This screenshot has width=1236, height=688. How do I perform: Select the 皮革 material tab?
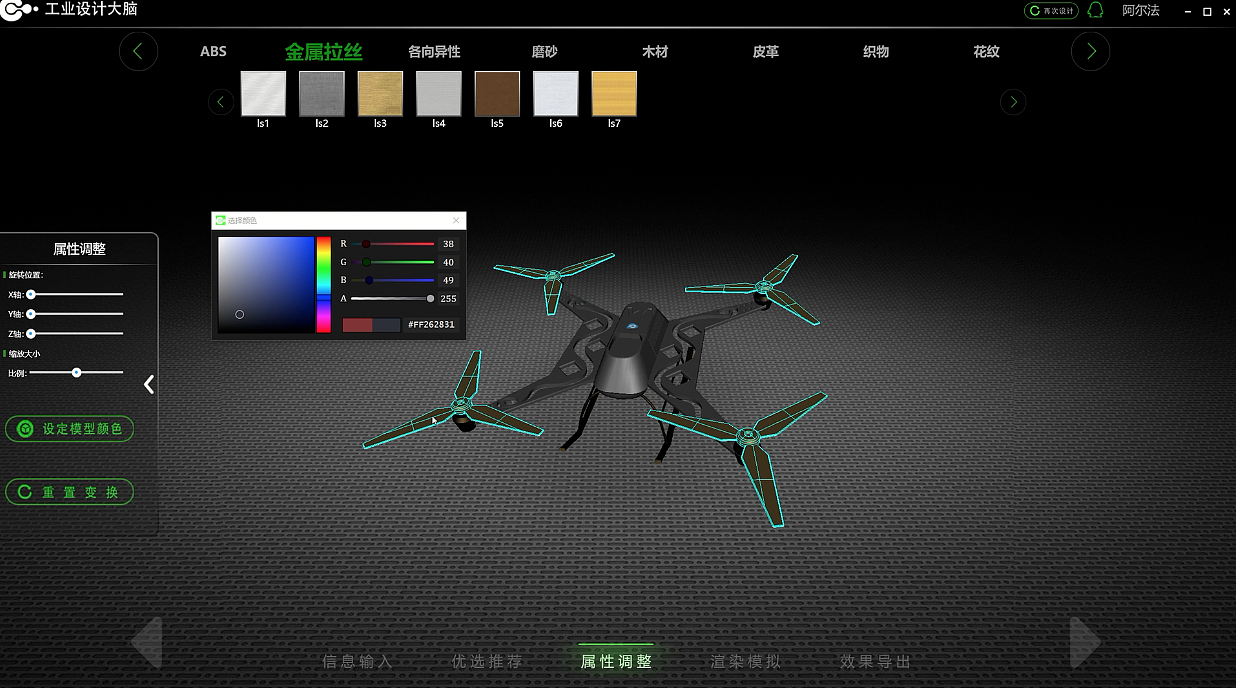click(766, 52)
